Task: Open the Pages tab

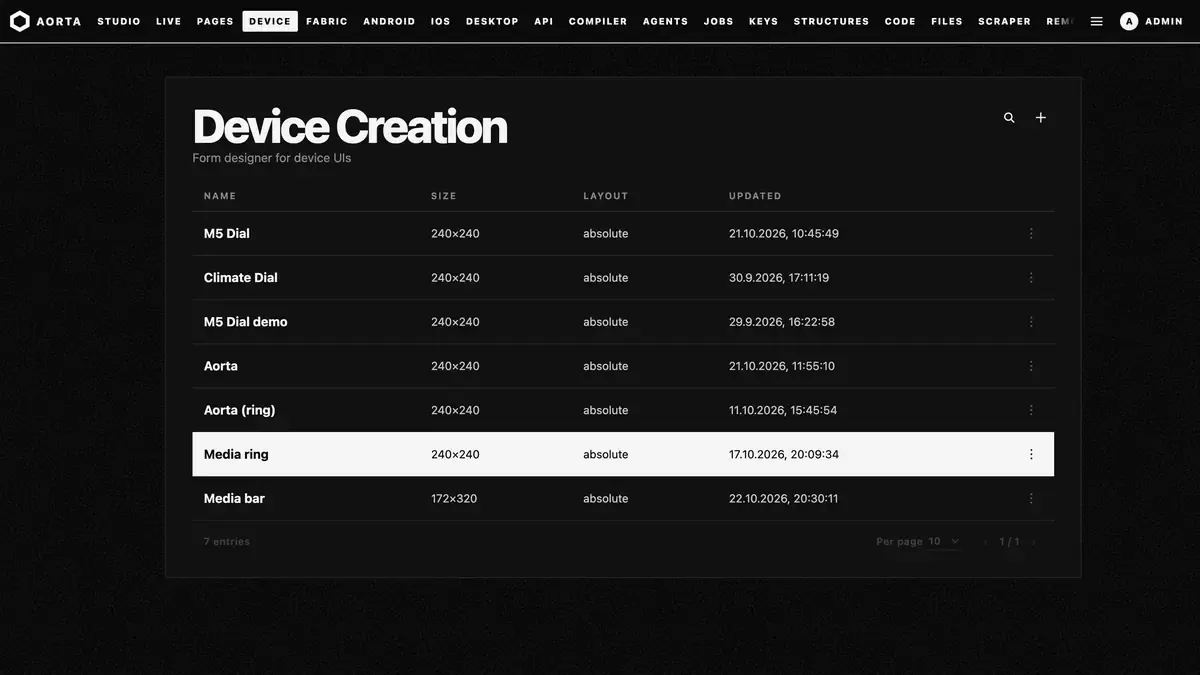Action: coord(215,21)
